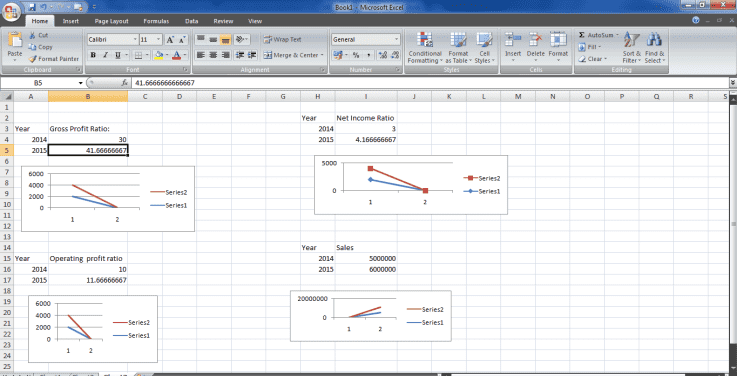
Task: Click the Cut button
Action: (38, 35)
